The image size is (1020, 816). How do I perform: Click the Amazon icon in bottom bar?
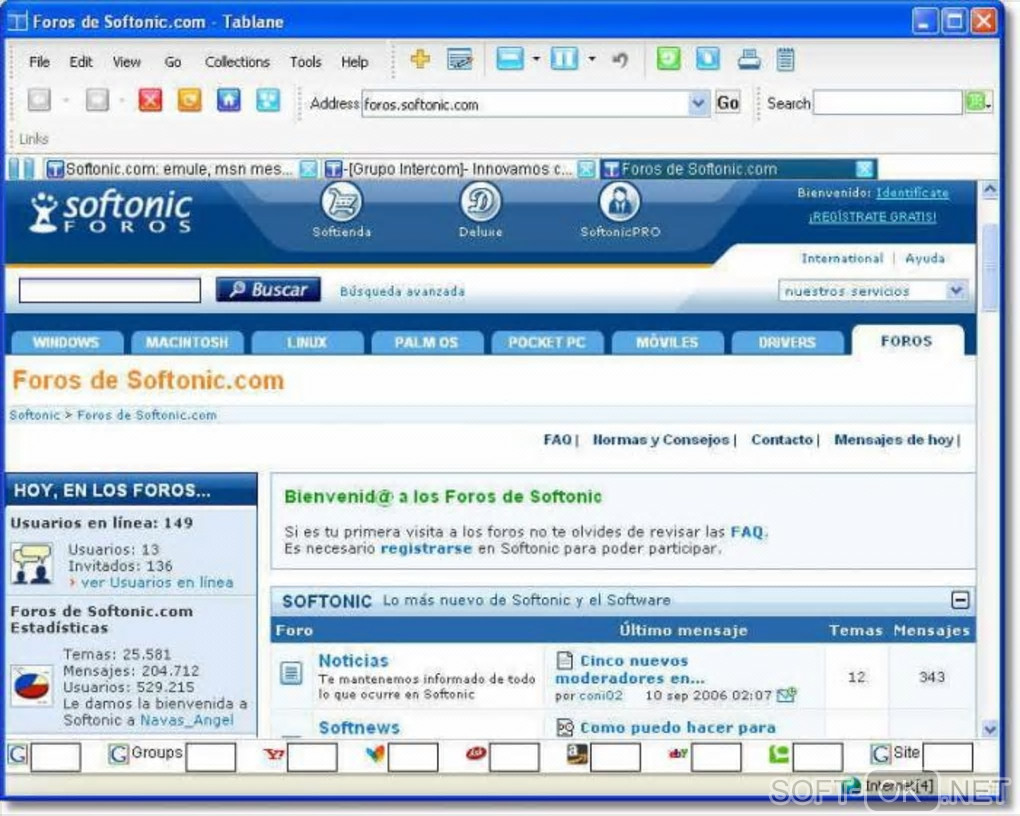577,755
